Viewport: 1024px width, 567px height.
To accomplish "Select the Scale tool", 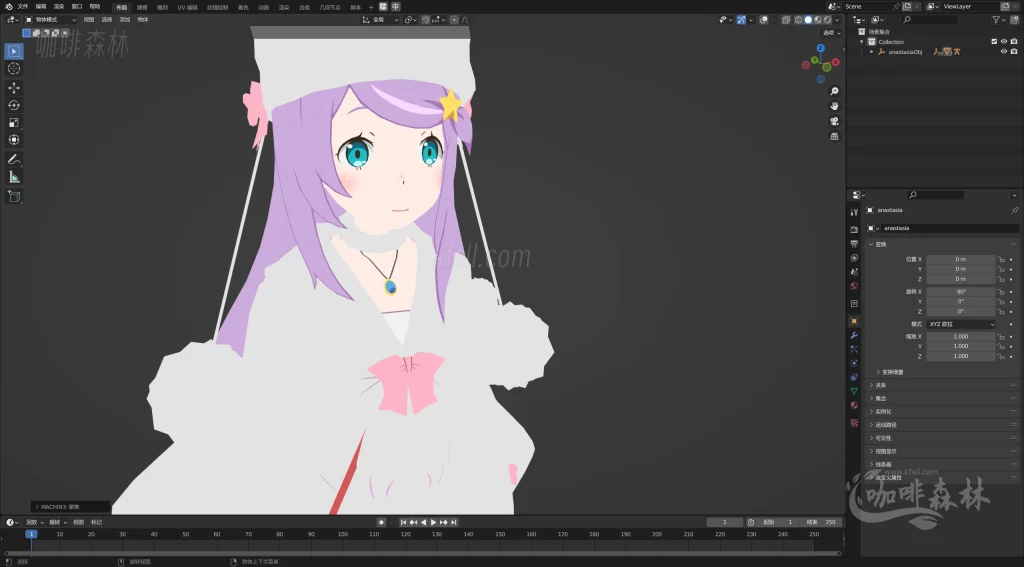I will pyautogui.click(x=14, y=123).
